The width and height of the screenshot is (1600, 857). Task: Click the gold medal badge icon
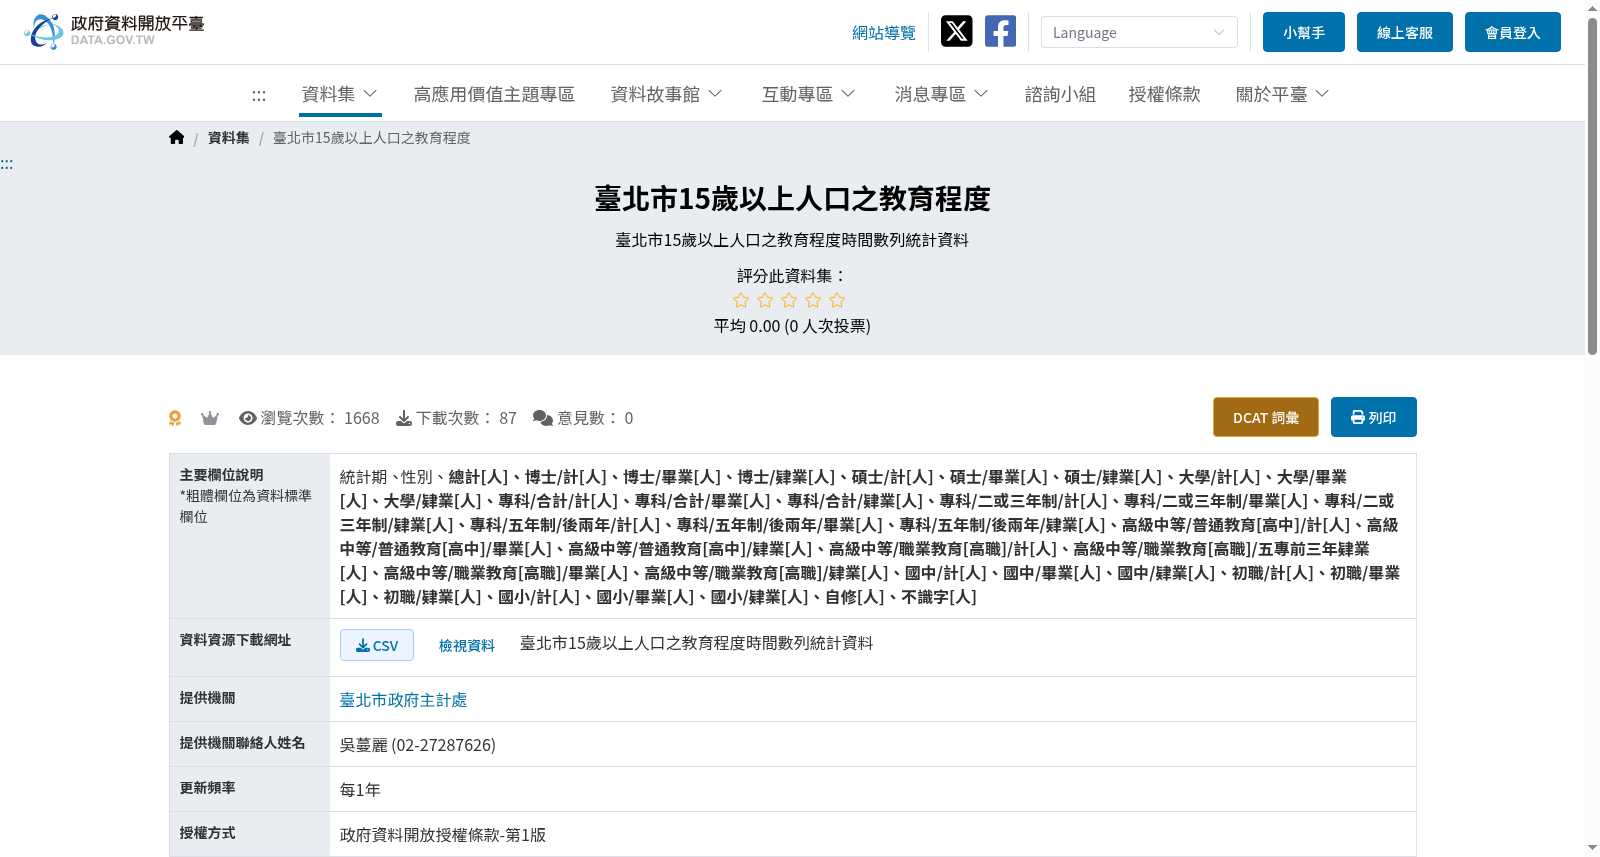(175, 418)
